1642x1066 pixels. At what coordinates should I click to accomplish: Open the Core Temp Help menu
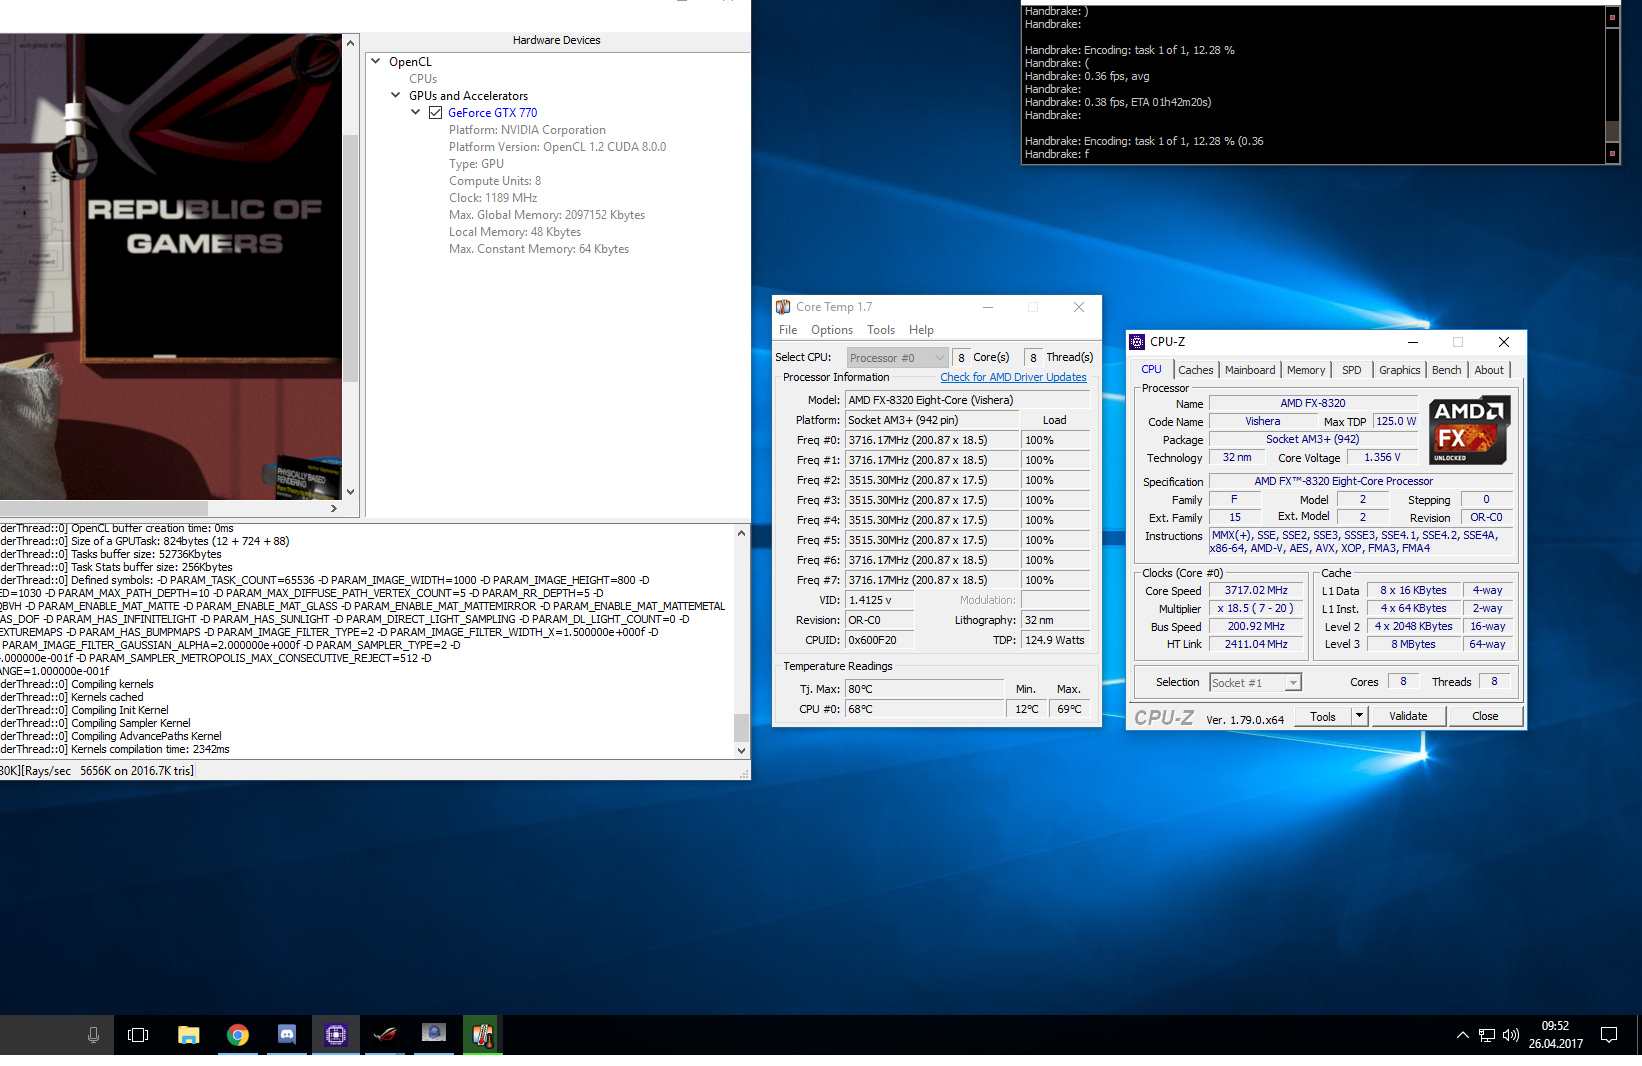[921, 330]
